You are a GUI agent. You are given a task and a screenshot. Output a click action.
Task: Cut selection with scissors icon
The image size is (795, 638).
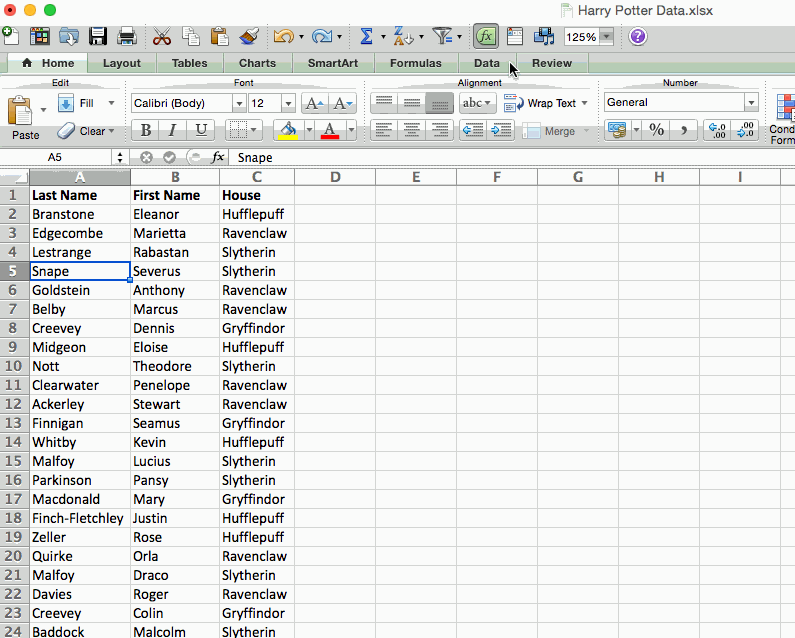(x=162, y=37)
